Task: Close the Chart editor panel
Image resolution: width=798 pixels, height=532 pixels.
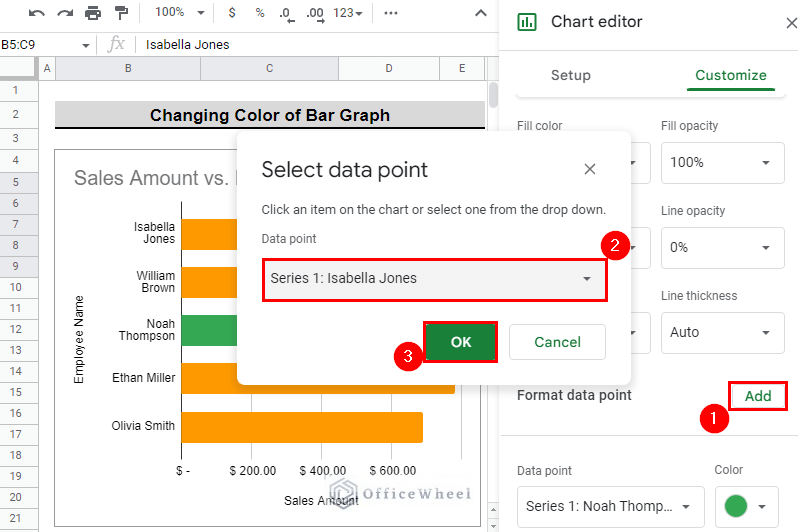Action: point(791,23)
